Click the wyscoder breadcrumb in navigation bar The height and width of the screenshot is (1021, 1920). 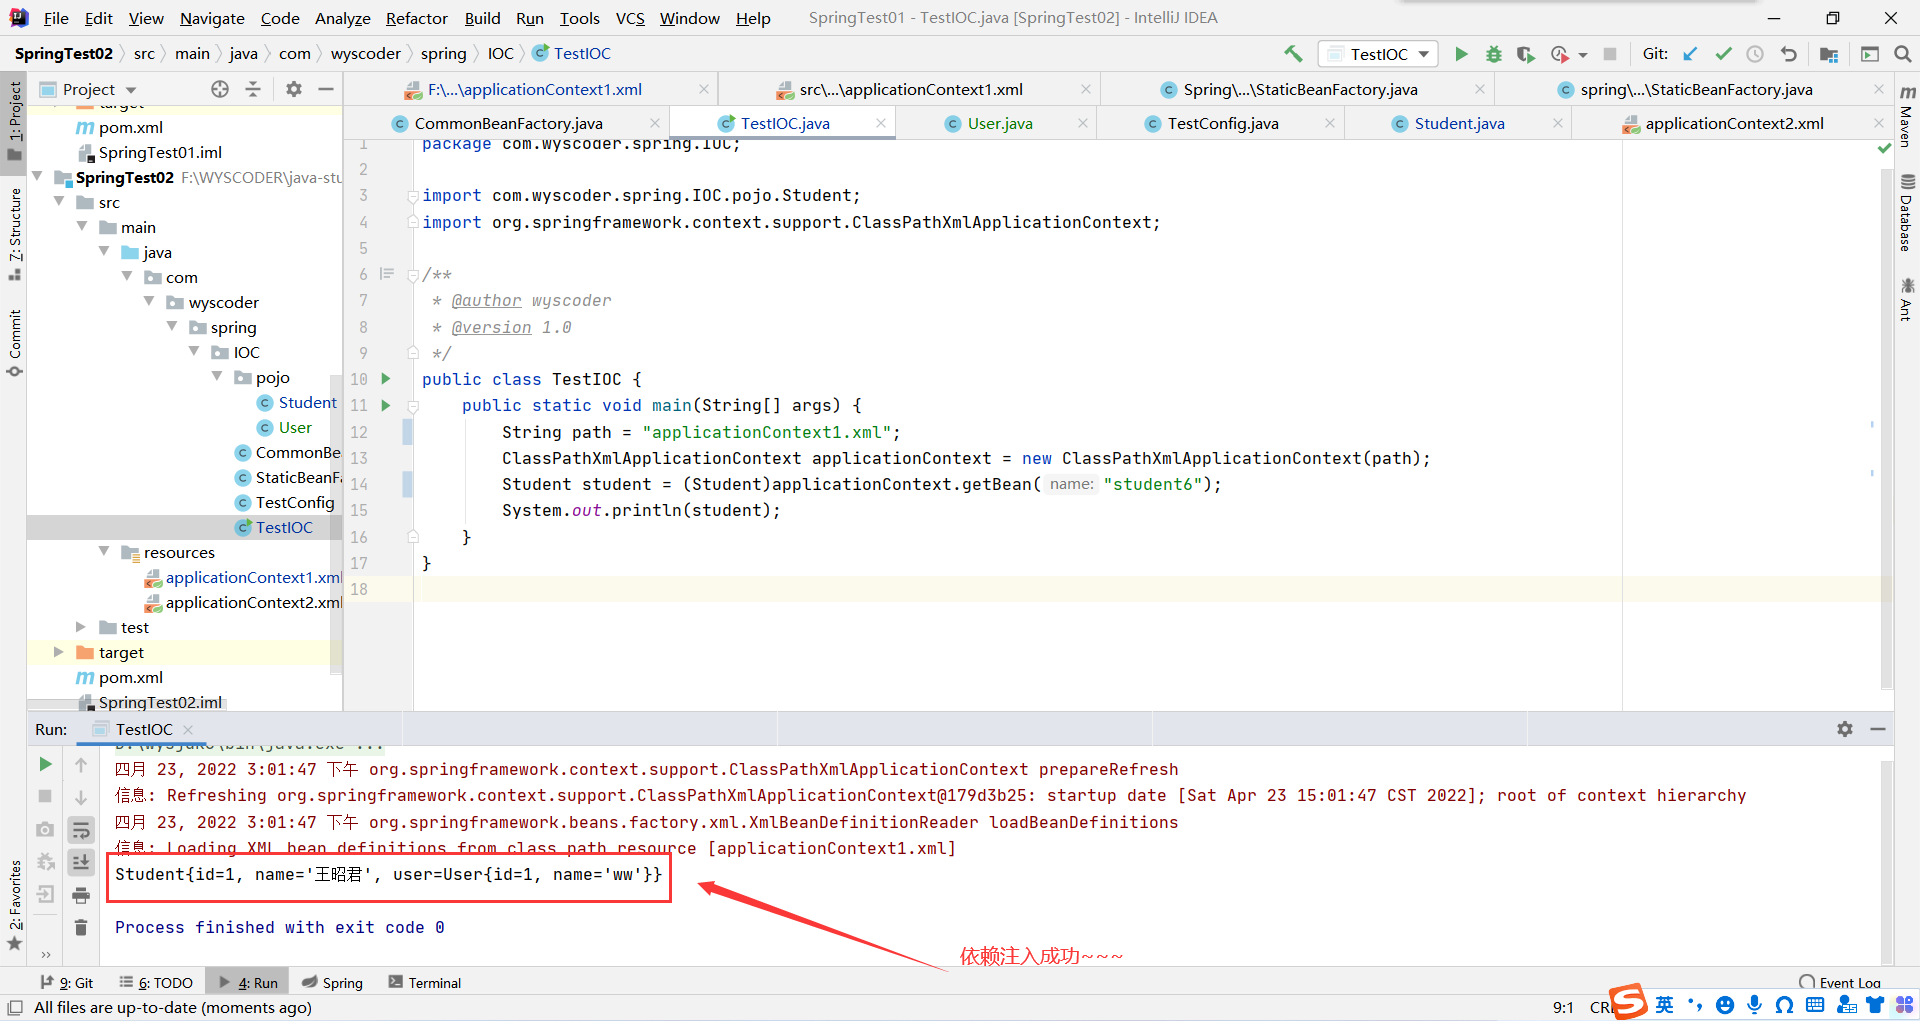point(366,54)
